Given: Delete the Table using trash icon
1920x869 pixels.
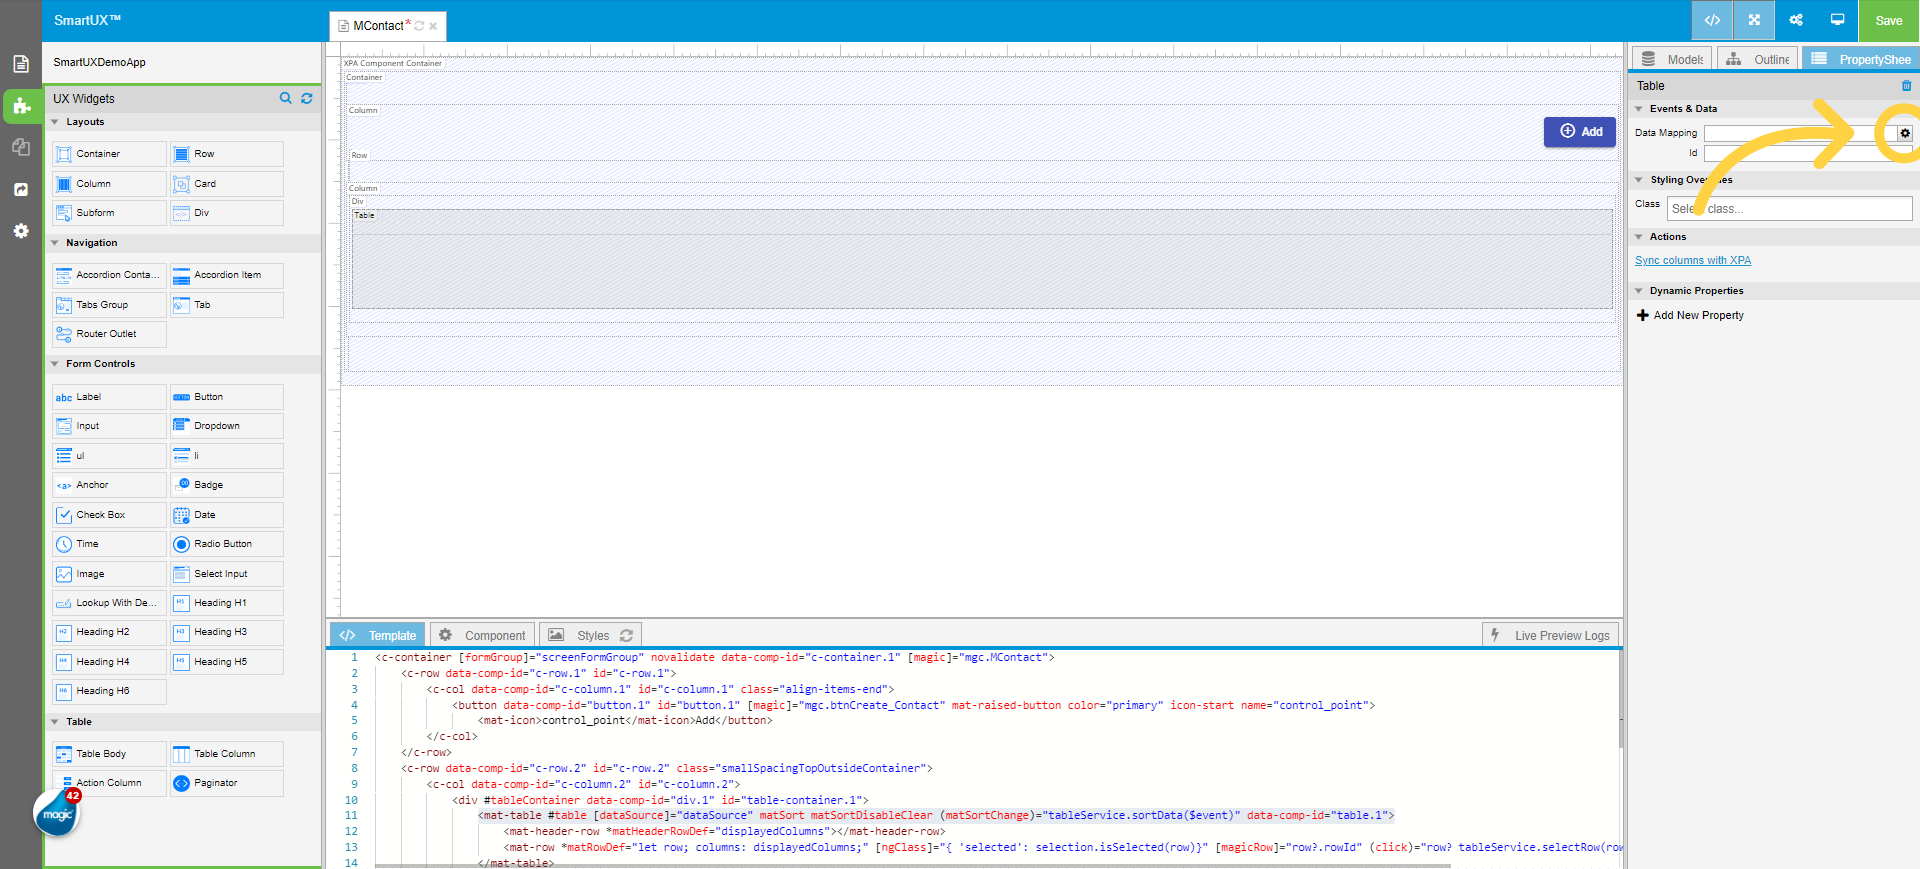Looking at the screenshot, I should (x=1906, y=86).
